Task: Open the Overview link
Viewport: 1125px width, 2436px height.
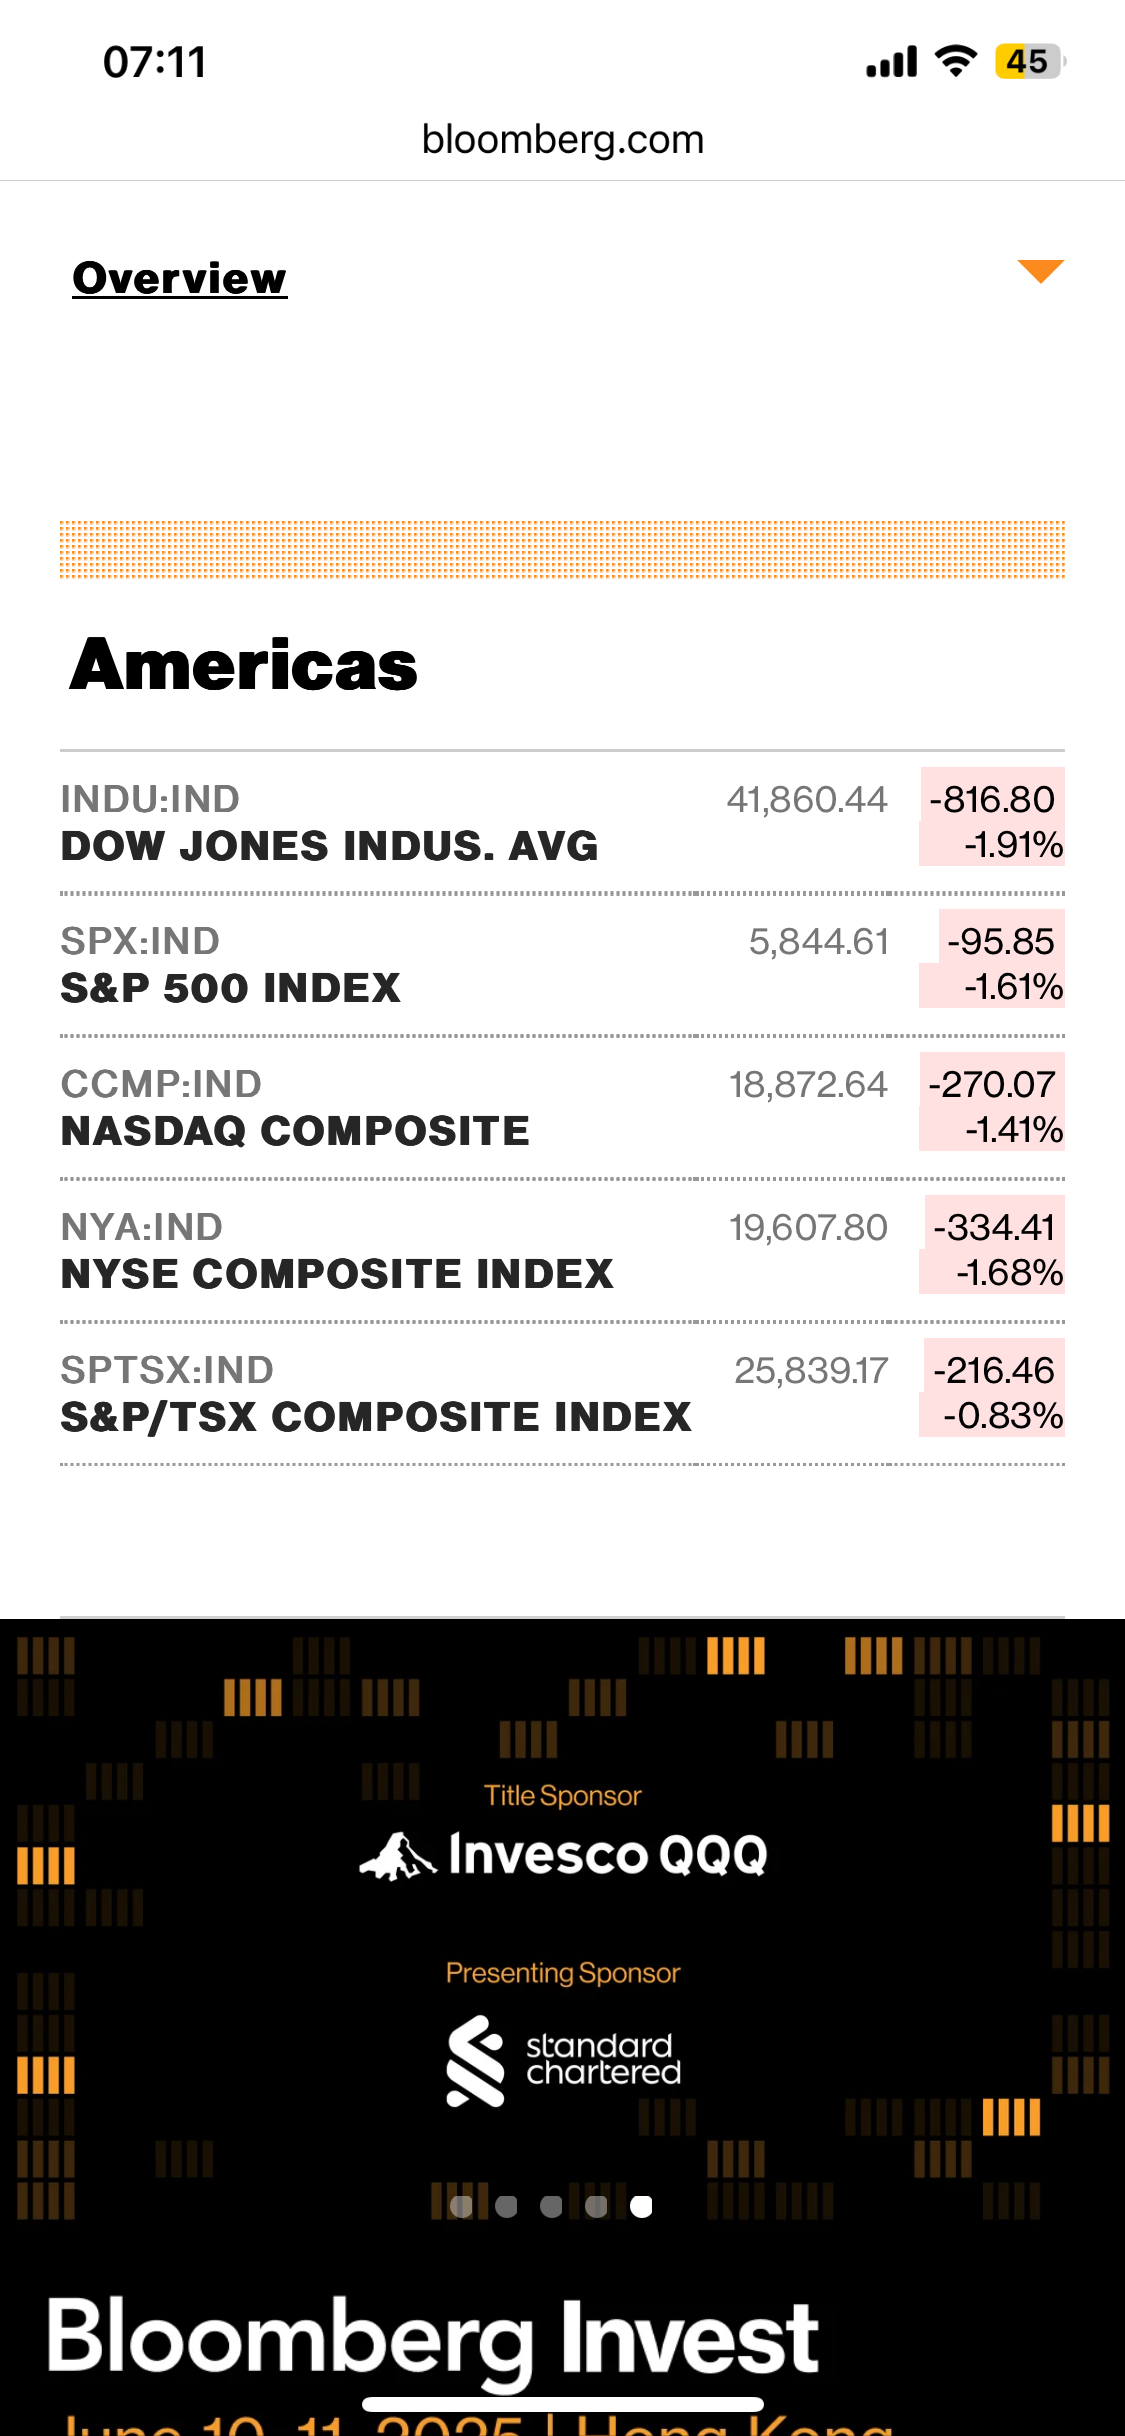Action: coord(180,278)
